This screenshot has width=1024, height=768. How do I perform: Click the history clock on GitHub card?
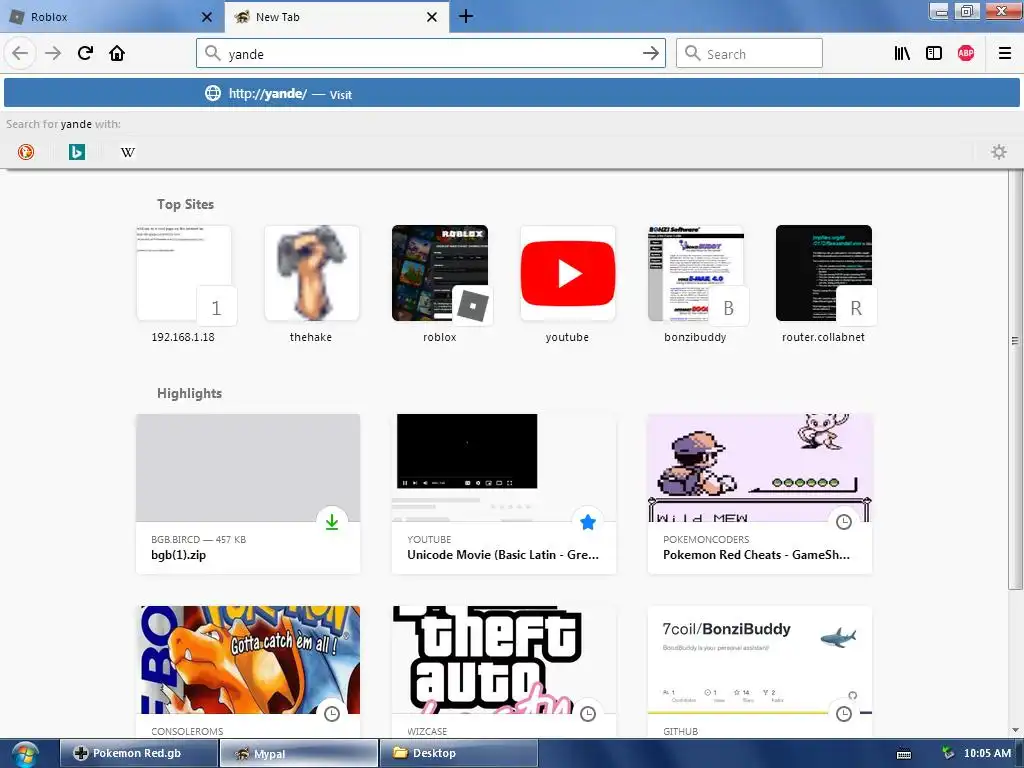pos(844,714)
